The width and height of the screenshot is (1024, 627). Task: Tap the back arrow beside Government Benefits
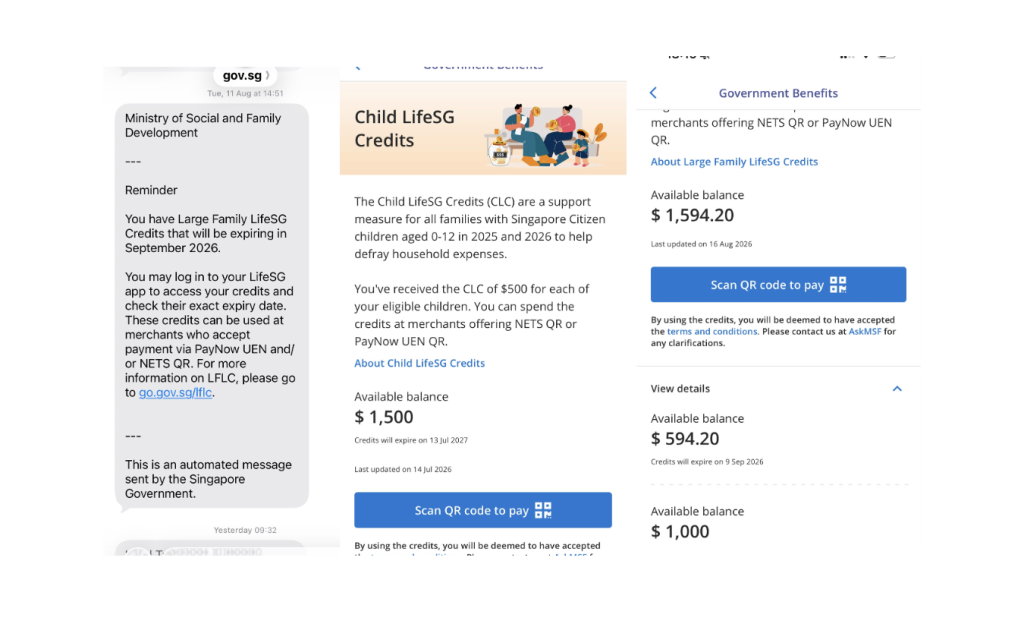click(653, 93)
